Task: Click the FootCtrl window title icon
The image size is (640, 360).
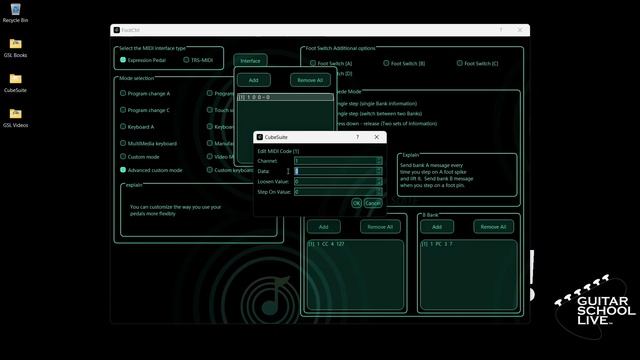Action: pyautogui.click(x=117, y=30)
